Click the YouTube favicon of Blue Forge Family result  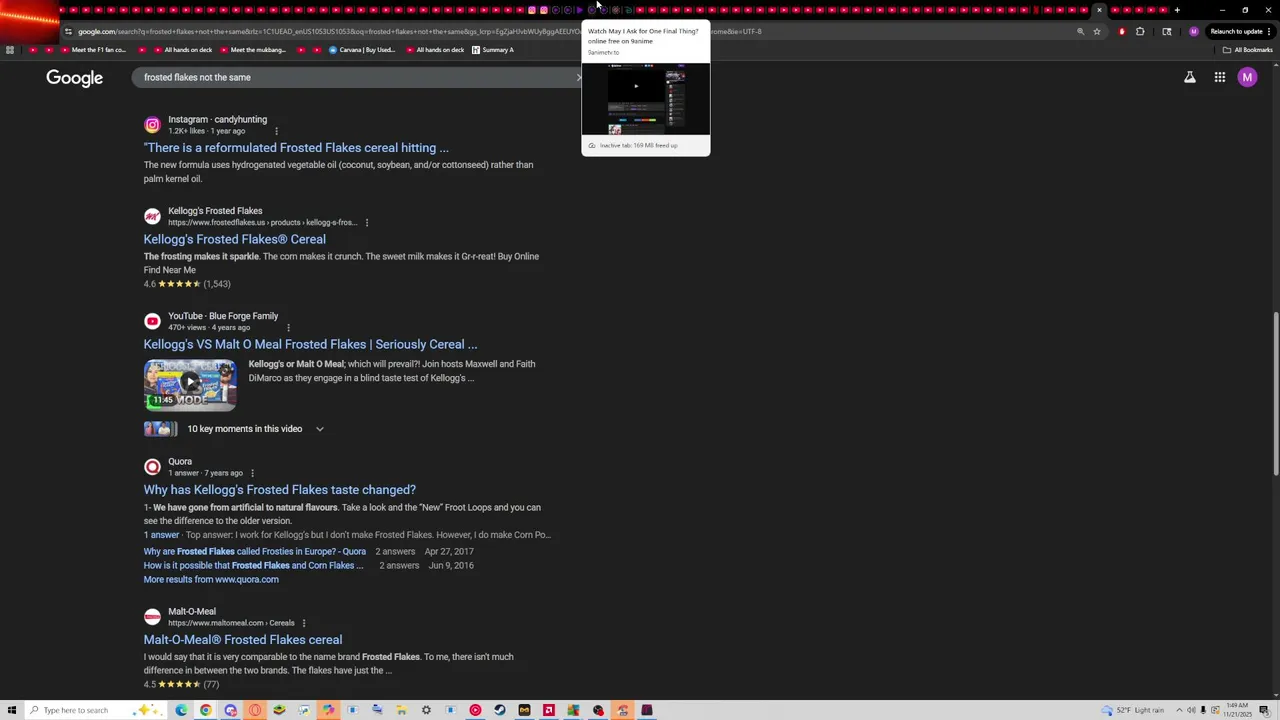(x=152, y=321)
